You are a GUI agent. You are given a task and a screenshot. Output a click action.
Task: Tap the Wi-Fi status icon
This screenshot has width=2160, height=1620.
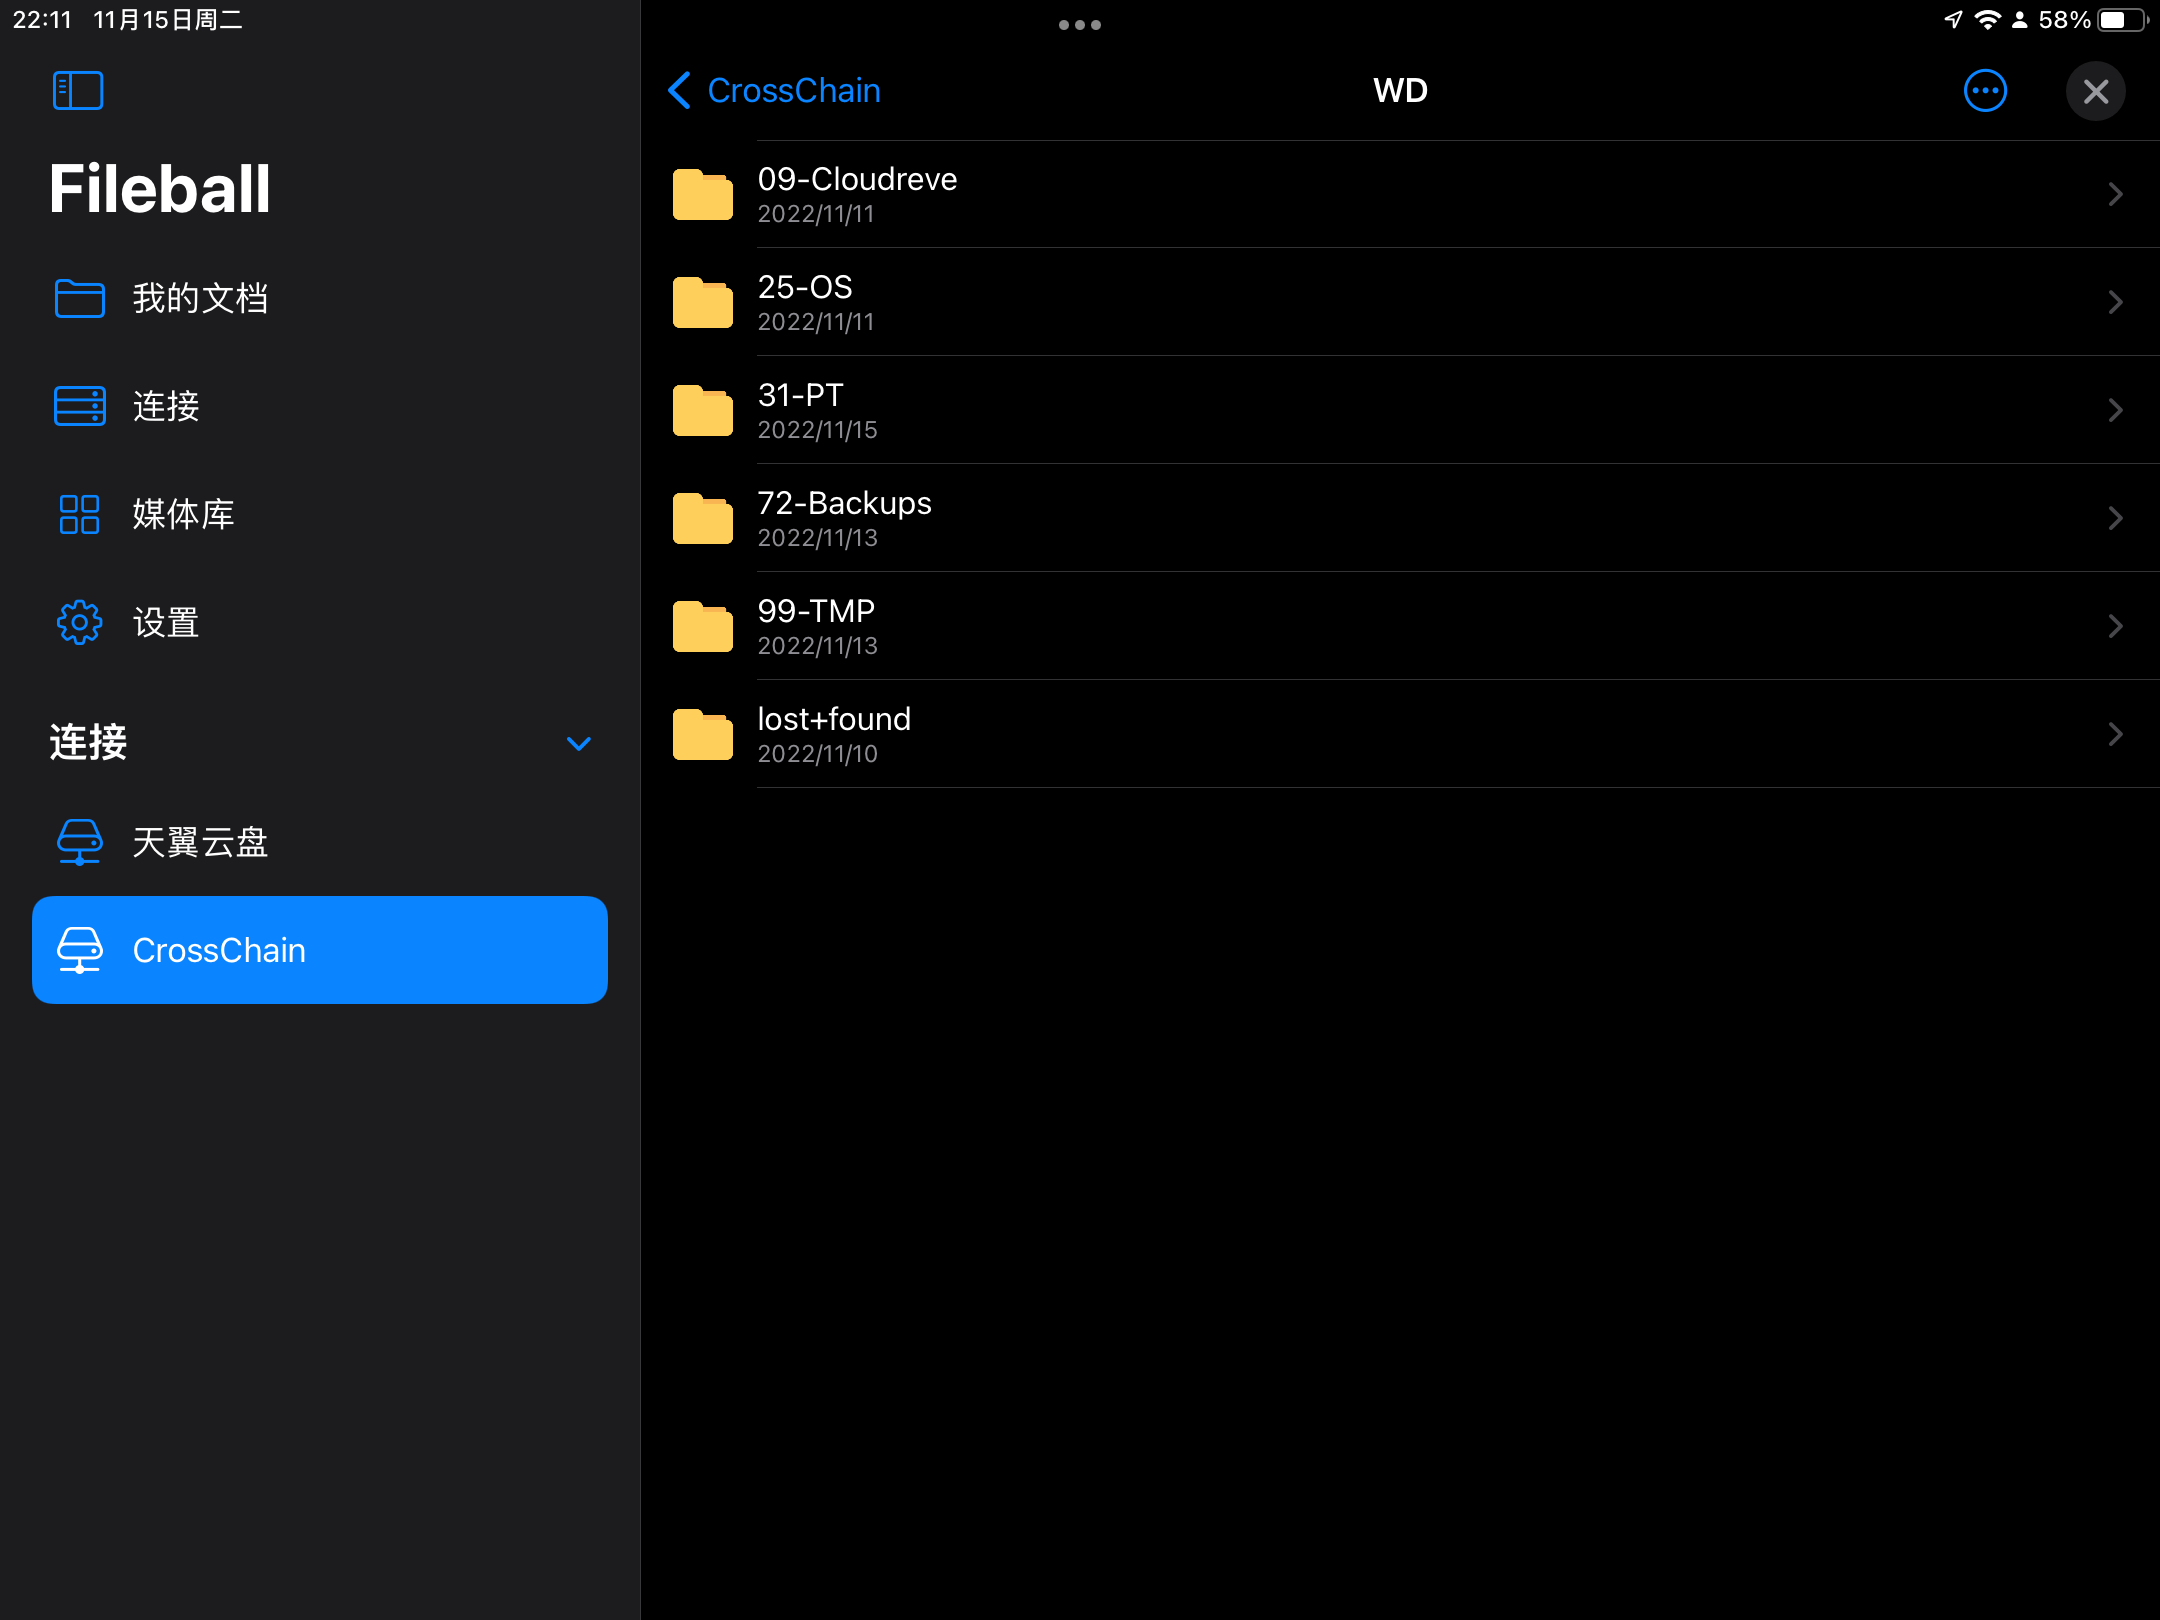[x=1988, y=20]
